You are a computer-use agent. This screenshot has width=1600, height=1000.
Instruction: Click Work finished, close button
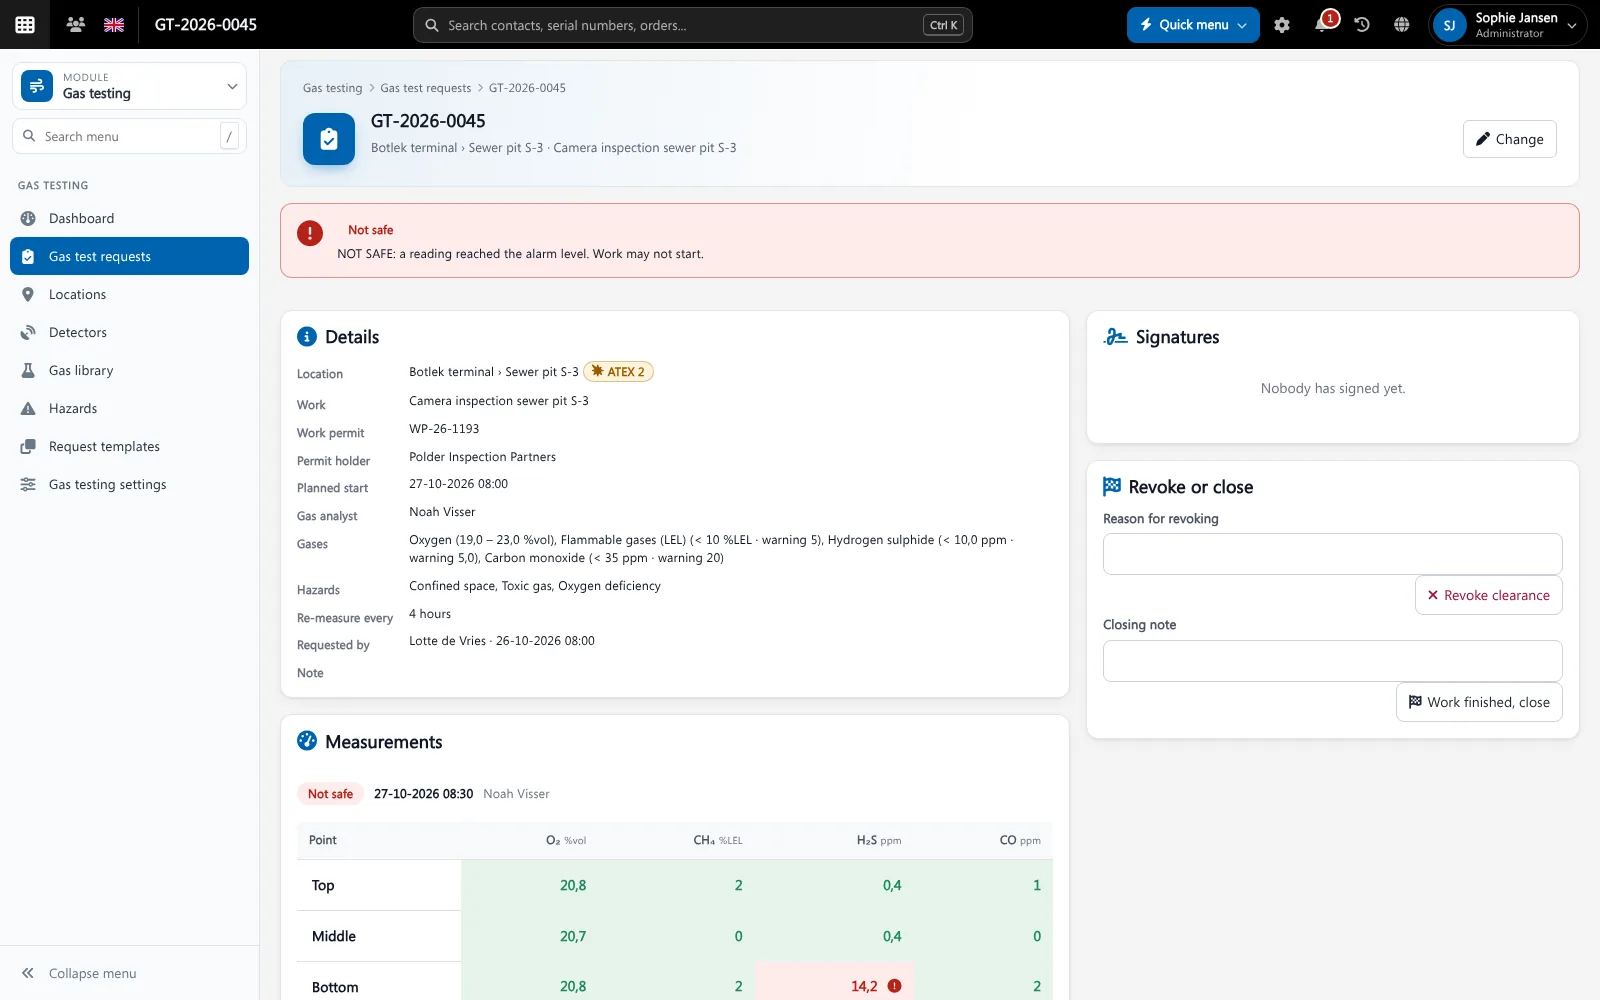pos(1479,702)
